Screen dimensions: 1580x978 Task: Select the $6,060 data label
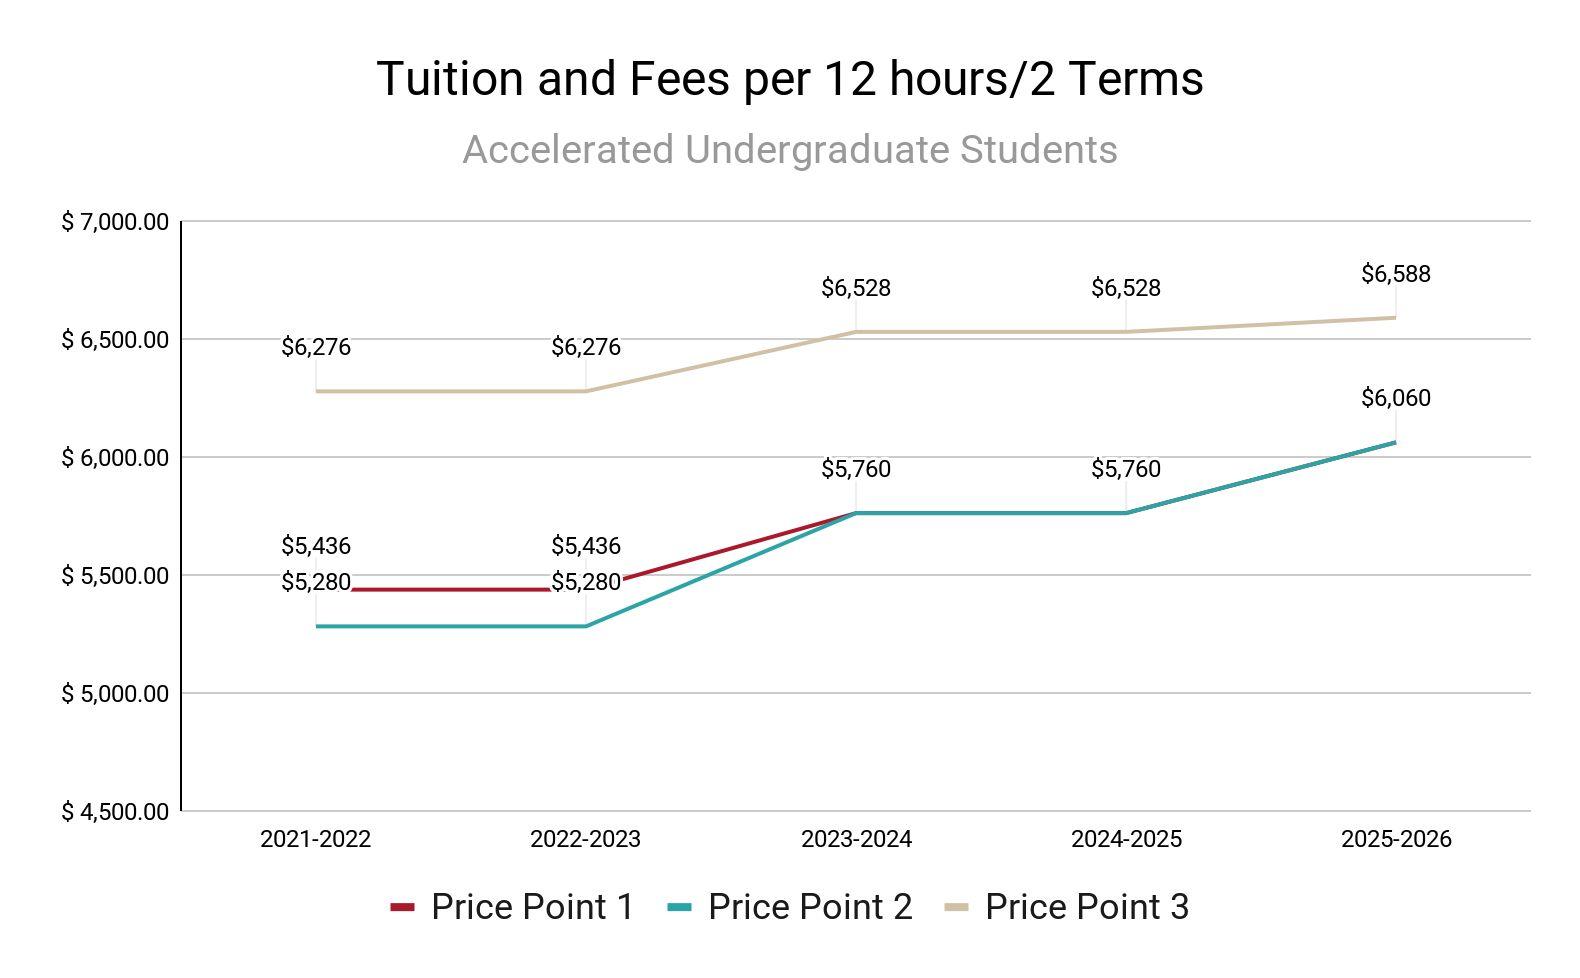pyautogui.click(x=1395, y=398)
